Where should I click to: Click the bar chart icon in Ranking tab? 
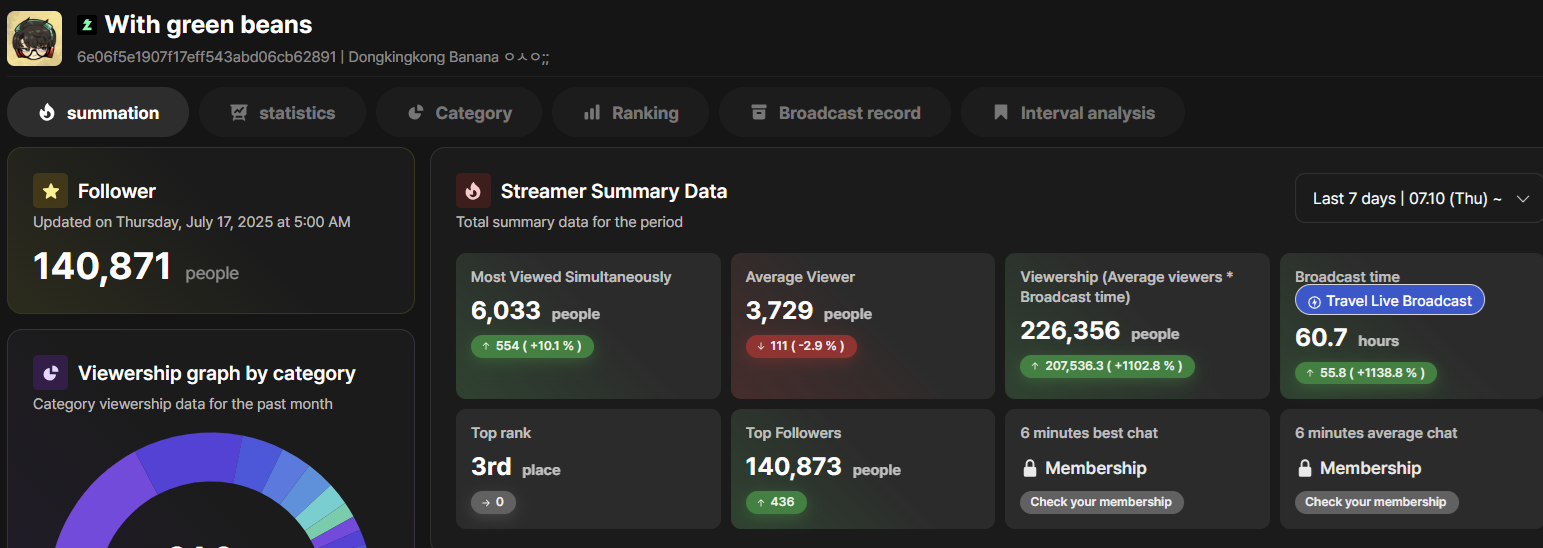click(592, 113)
